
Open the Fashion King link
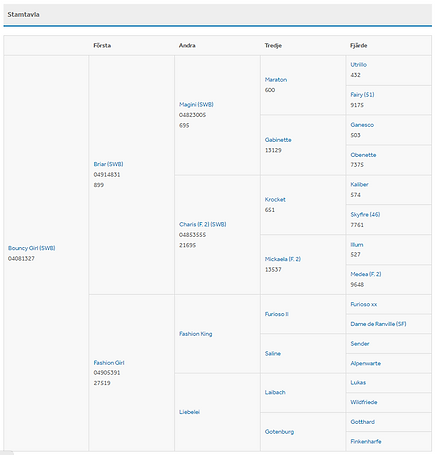coord(196,334)
